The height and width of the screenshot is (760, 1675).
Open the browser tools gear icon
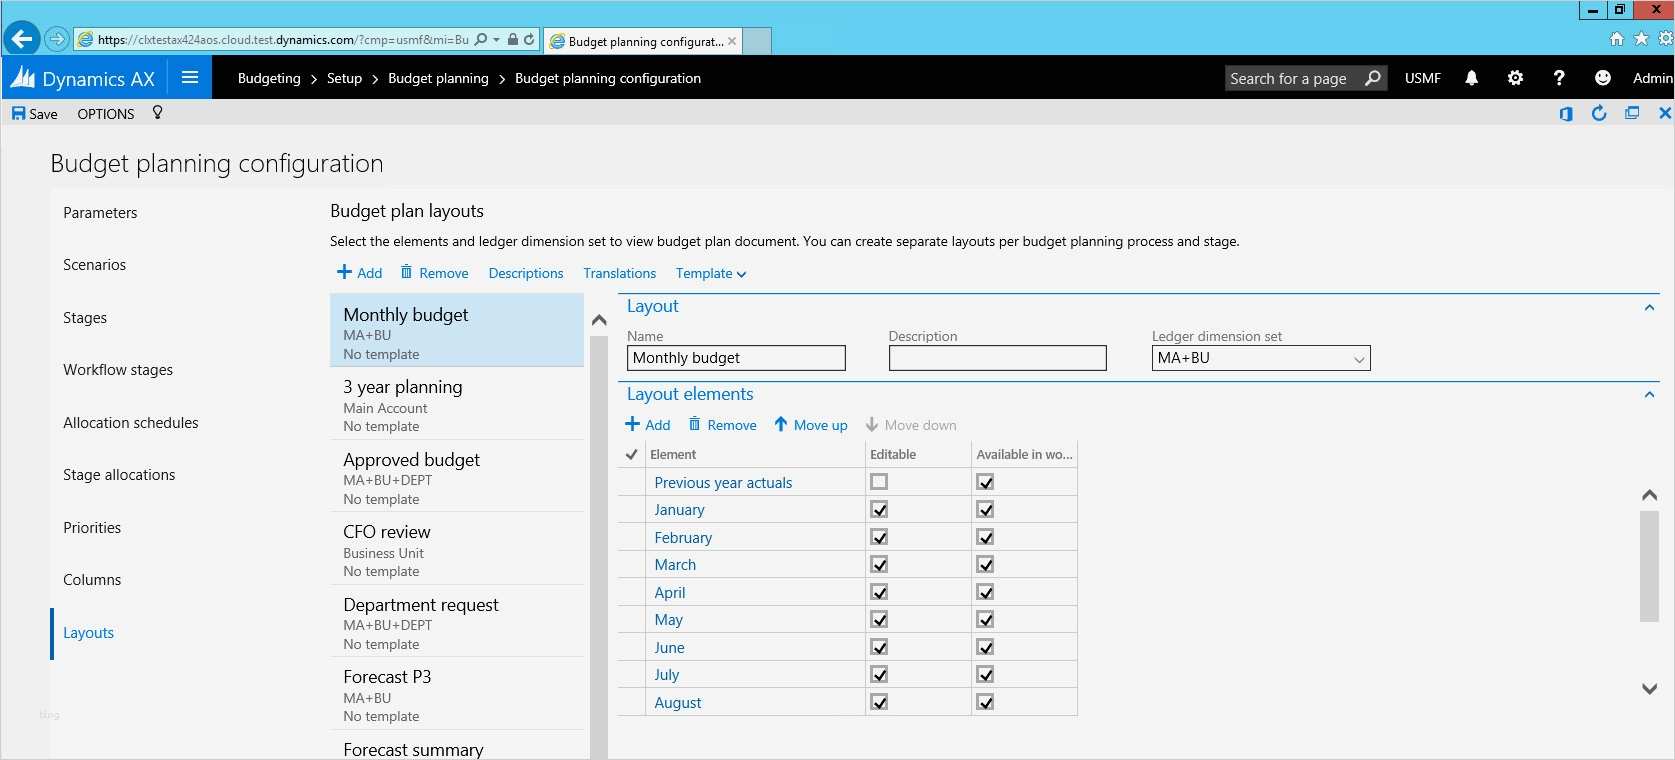[x=1665, y=39]
